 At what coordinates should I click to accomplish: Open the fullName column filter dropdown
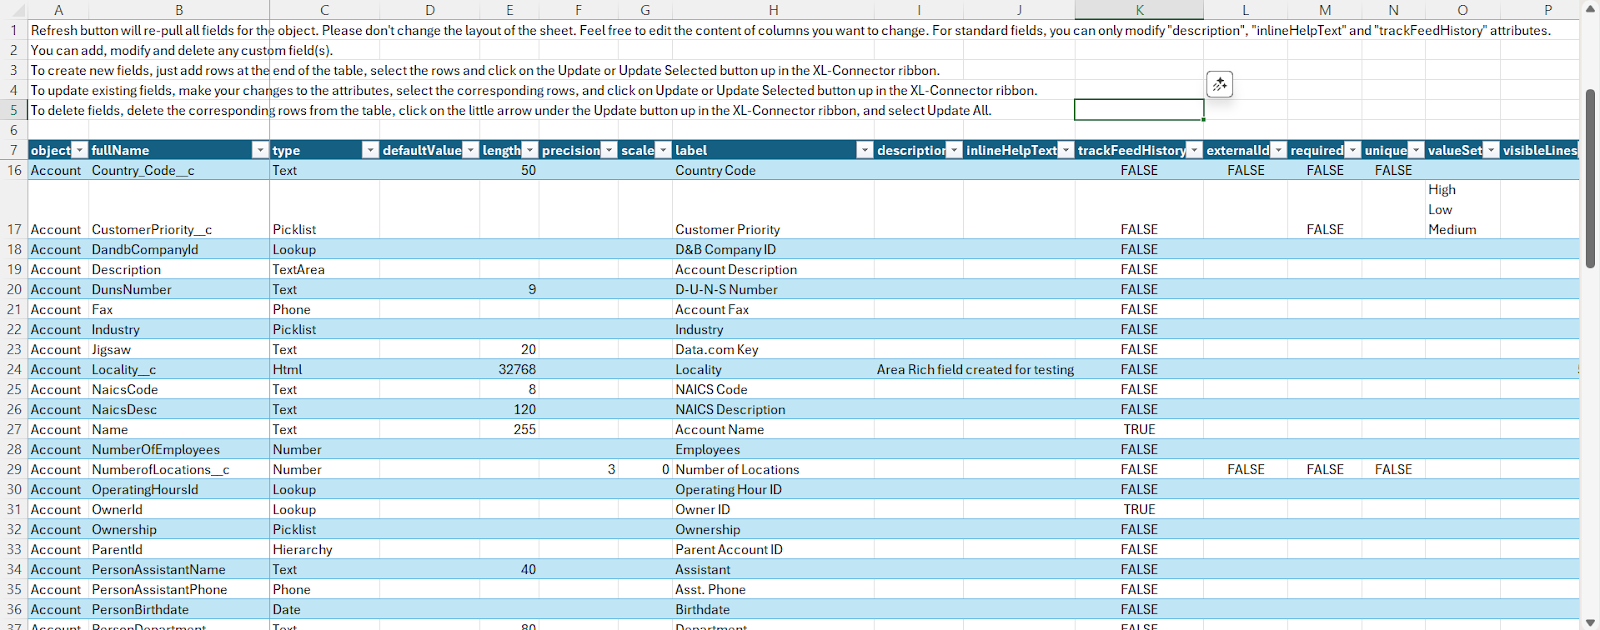[260, 150]
